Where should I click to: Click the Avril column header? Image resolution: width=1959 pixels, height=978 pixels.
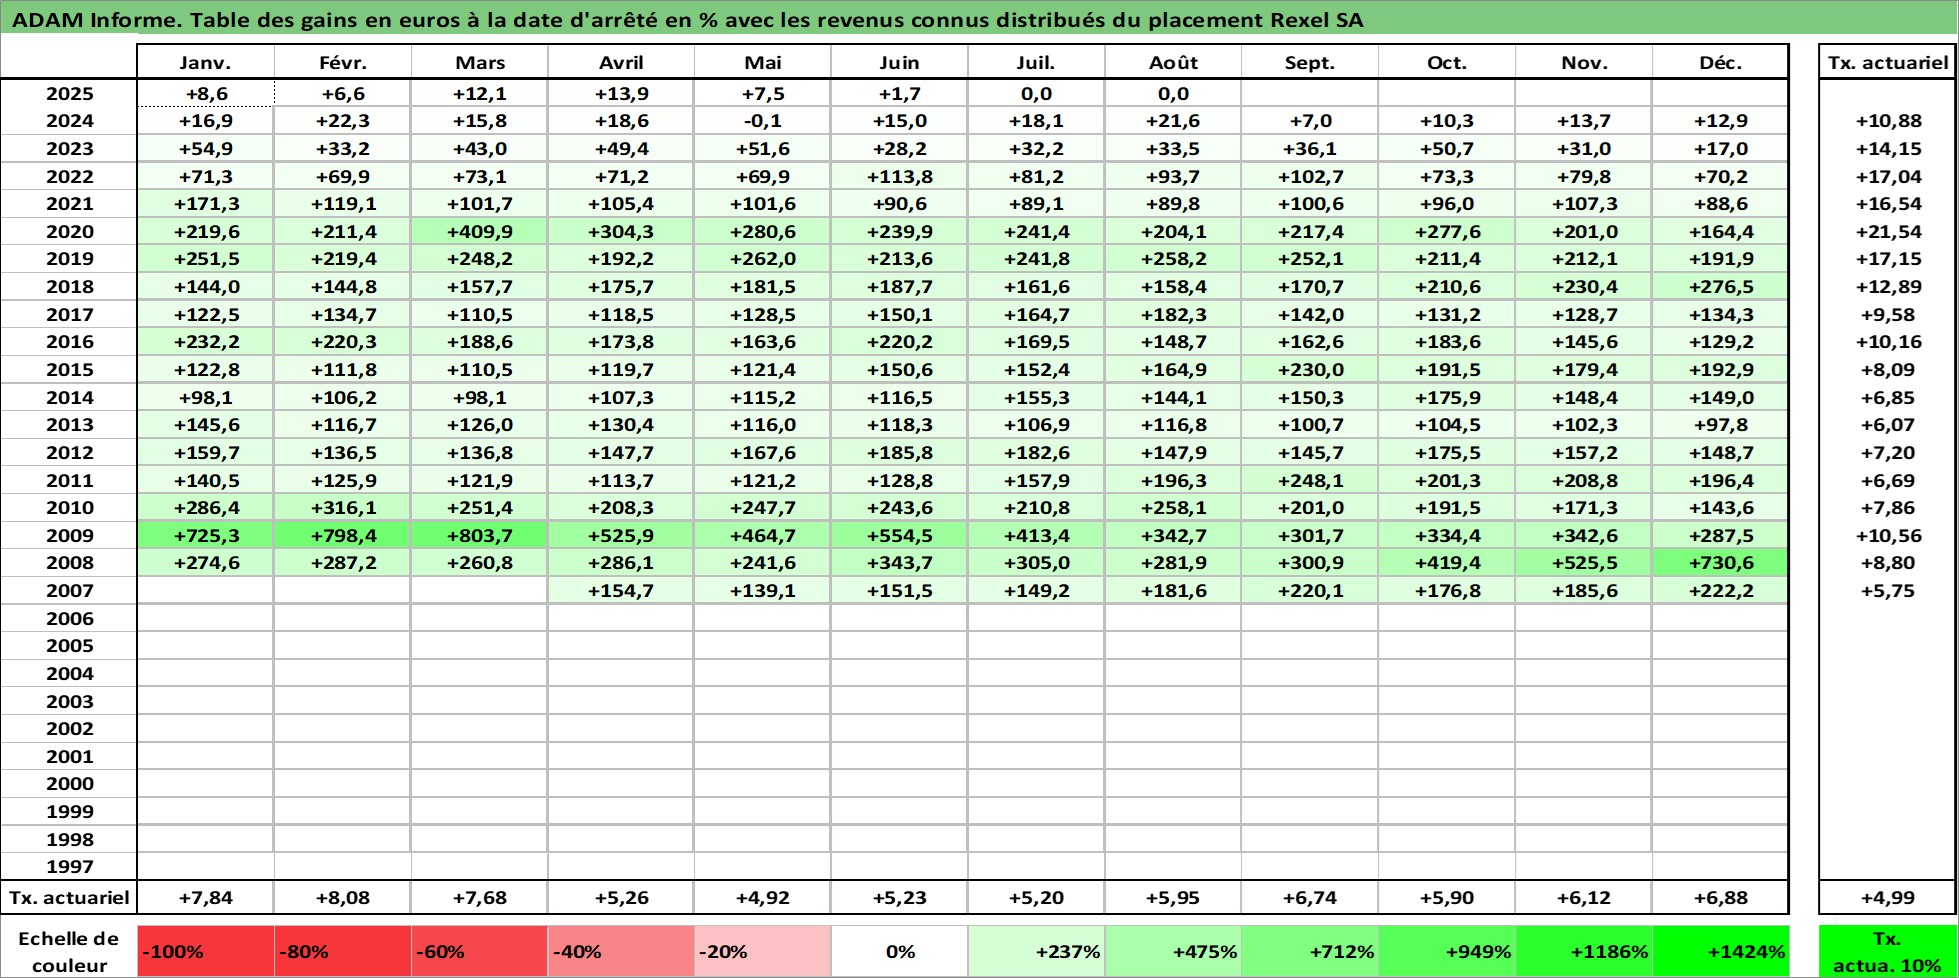coord(621,62)
